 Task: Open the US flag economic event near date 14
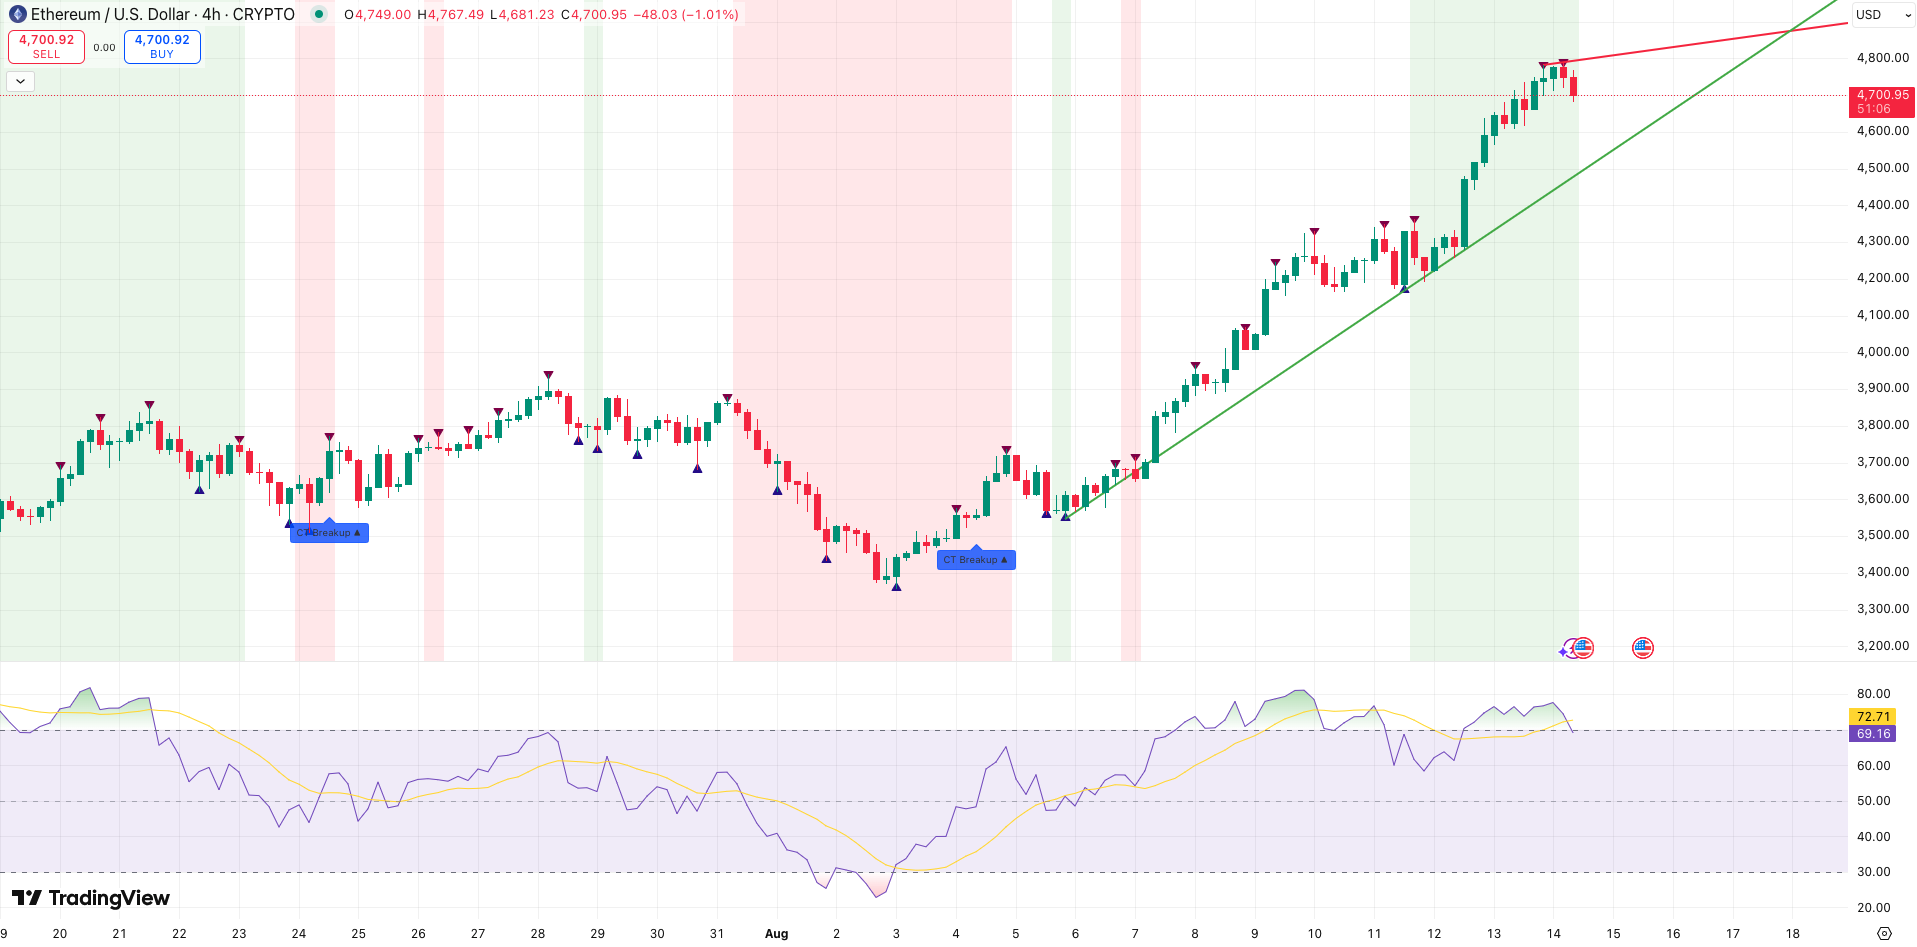pyautogui.click(x=1582, y=648)
